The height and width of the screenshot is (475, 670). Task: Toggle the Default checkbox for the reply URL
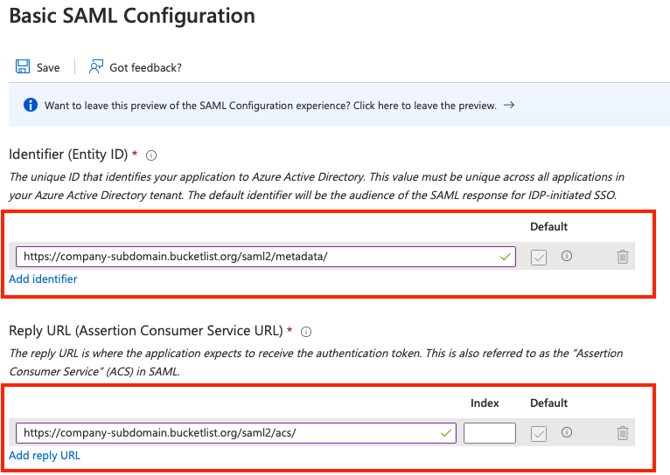click(540, 433)
